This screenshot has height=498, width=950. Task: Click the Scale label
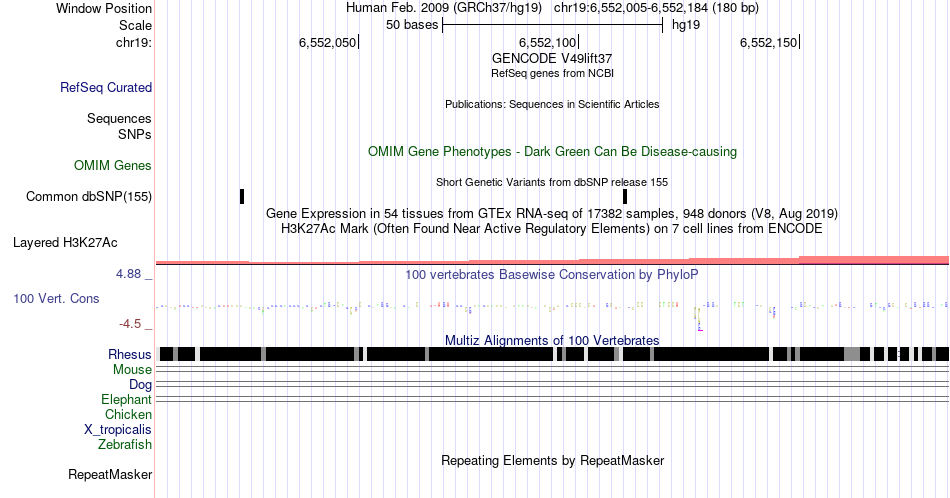click(x=135, y=25)
